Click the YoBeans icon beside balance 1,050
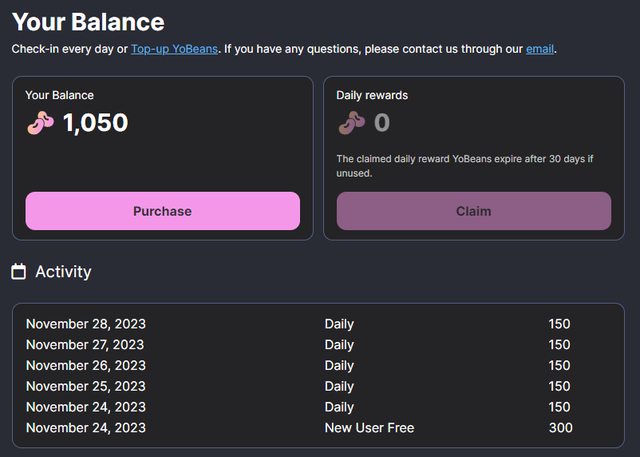Viewport: 640px width, 457px height. coord(41,123)
